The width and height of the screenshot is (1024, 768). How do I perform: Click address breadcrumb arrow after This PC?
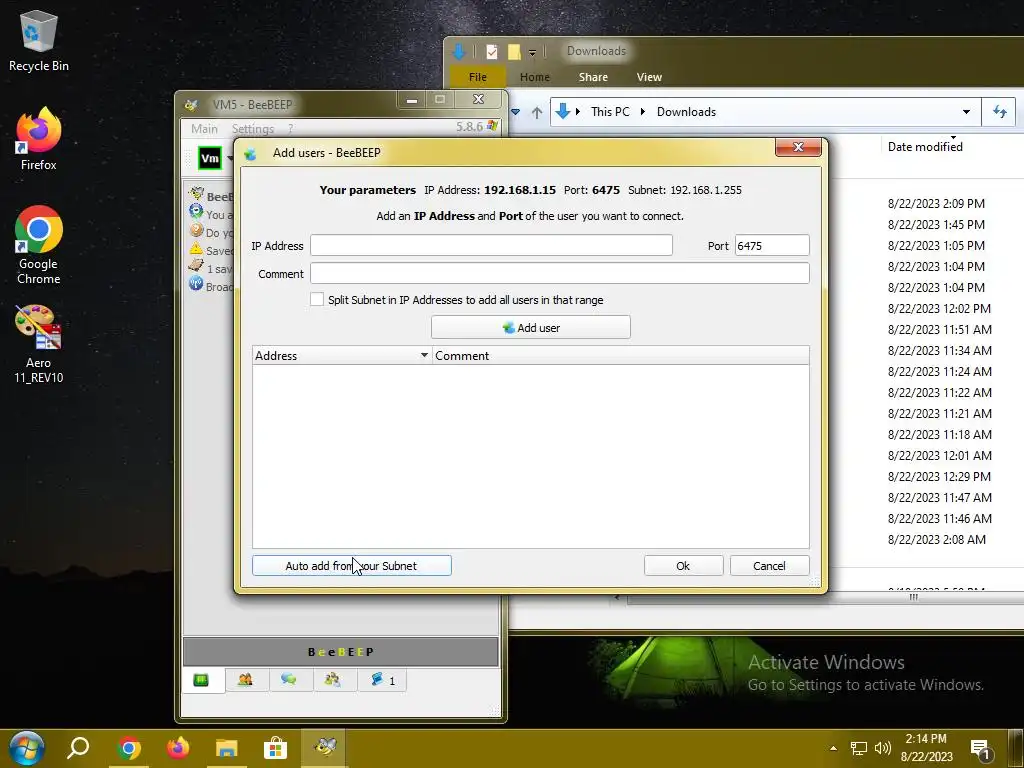(643, 112)
